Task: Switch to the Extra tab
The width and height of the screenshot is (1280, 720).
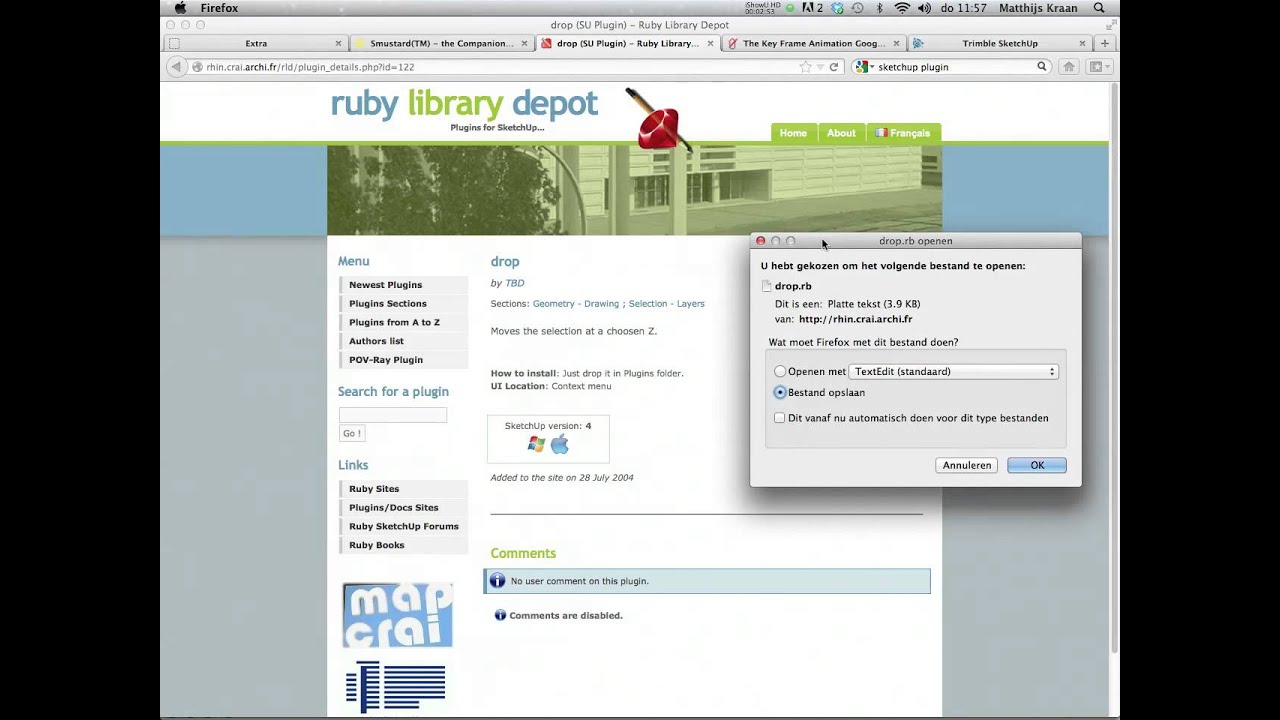Action: pos(256,43)
